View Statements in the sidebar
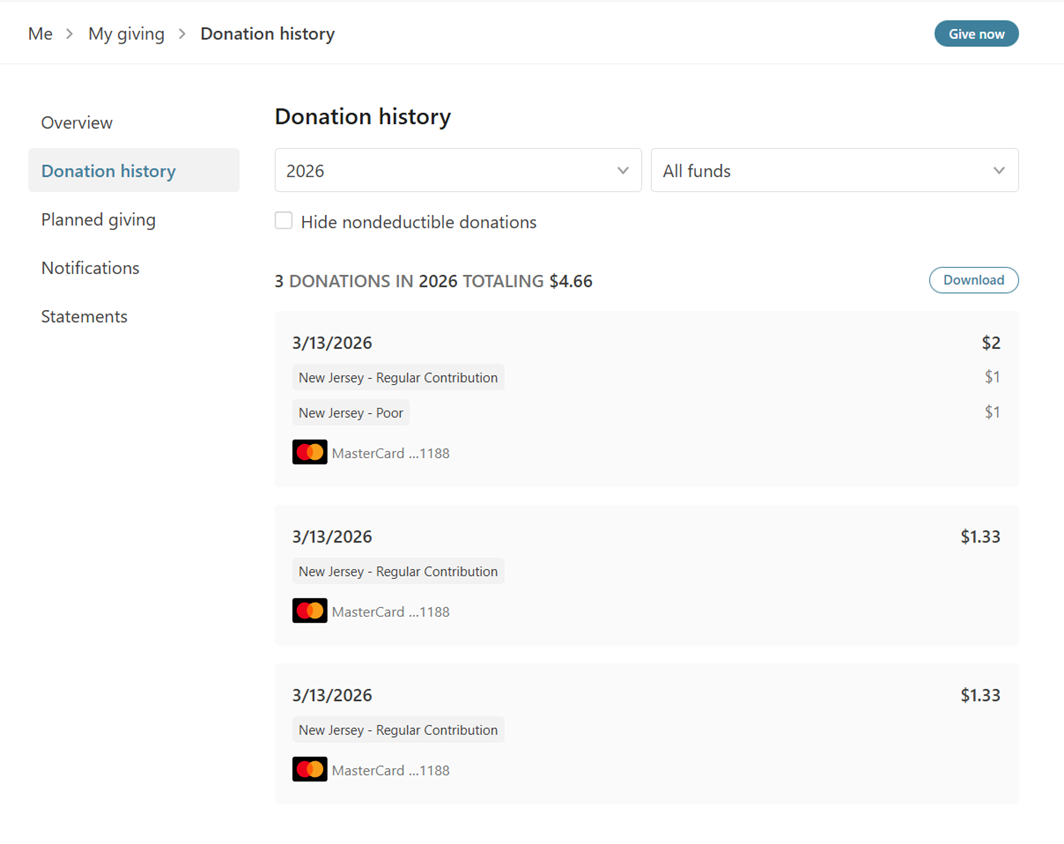This screenshot has height=844, width=1064. pos(84,317)
